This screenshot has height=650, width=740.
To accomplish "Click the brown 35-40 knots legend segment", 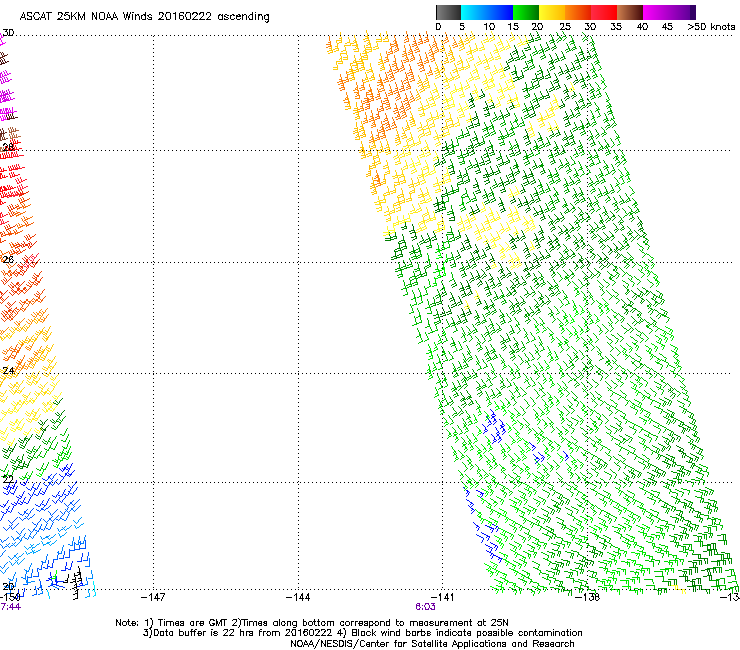I will [630, 12].
